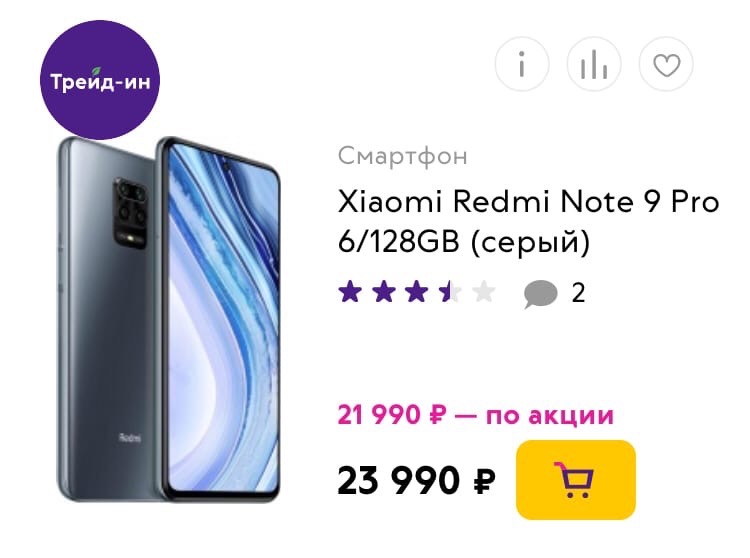This screenshot has height=558, width=750.
Task: View the 21 990 ₽ по акции offer
Action: tap(475, 415)
